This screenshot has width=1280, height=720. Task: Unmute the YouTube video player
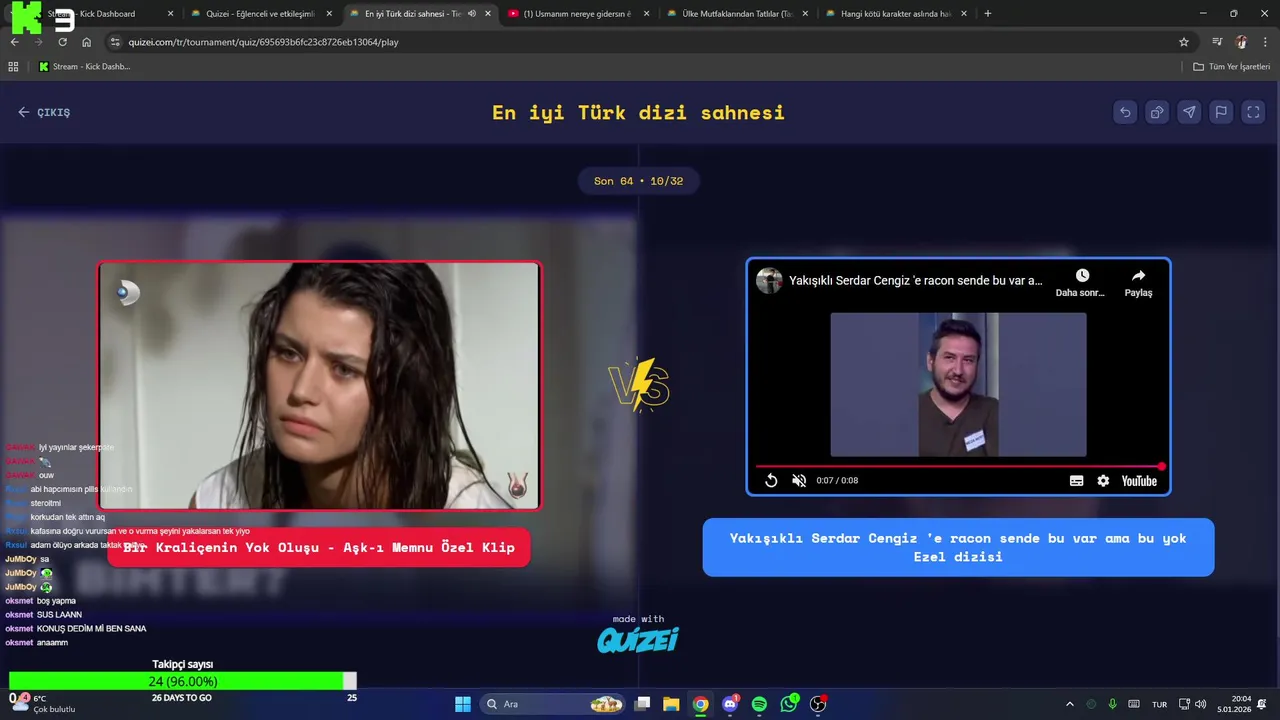pyautogui.click(x=799, y=481)
